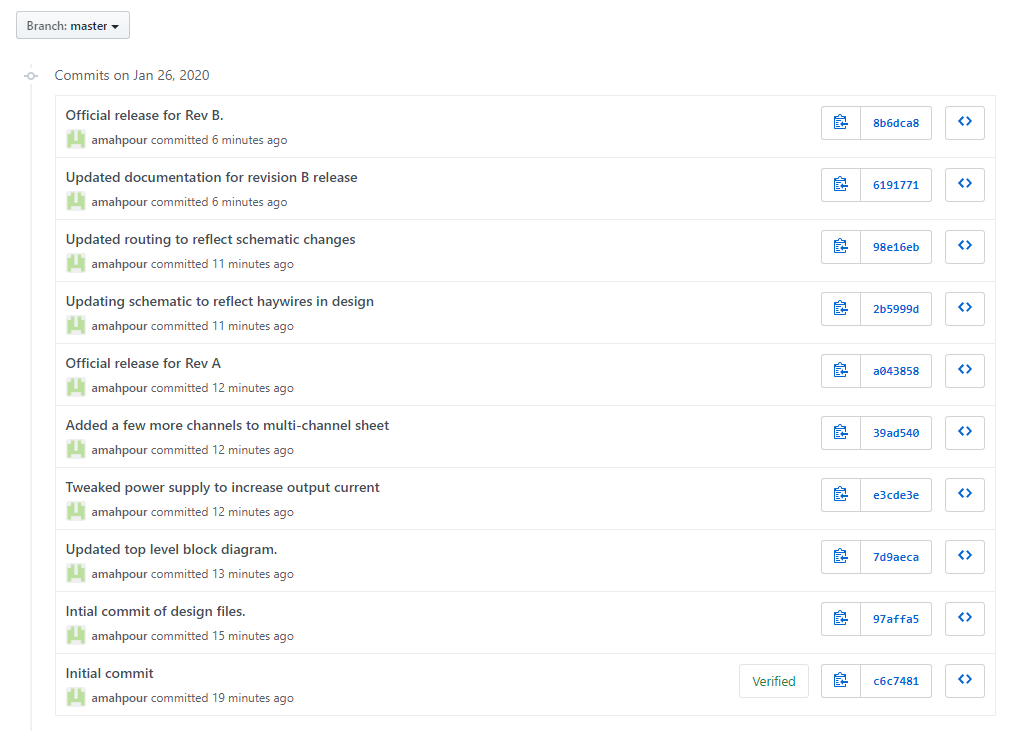Open 'Updated top level block diagram.' commit
The image size is (1010, 731).
pyautogui.click(x=171, y=549)
